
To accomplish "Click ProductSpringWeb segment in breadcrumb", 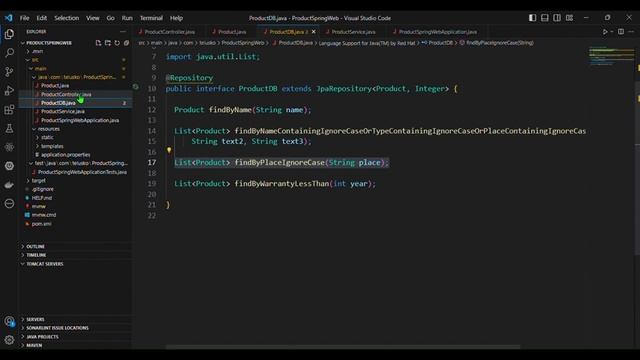I will click(x=243, y=43).
